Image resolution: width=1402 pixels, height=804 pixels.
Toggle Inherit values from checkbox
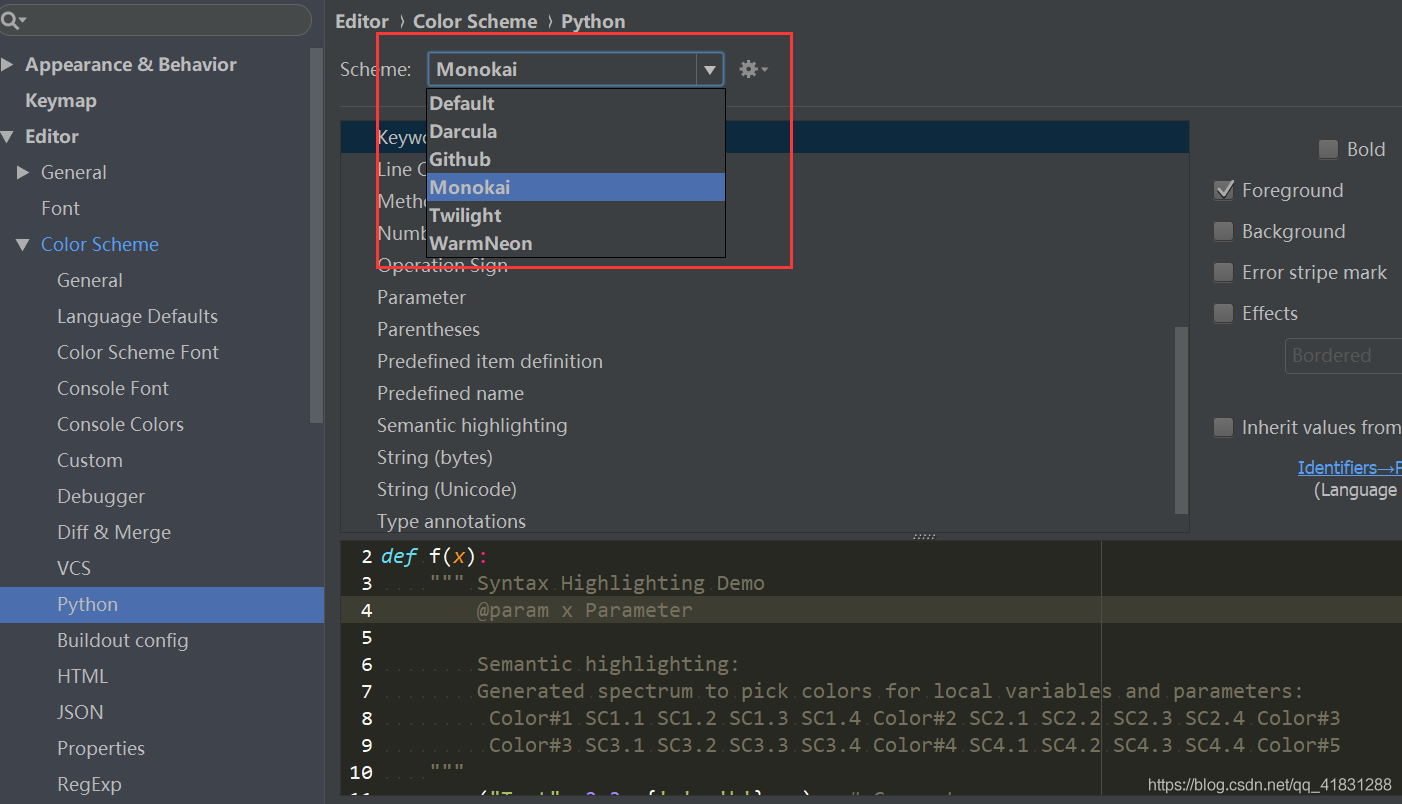(1223, 427)
